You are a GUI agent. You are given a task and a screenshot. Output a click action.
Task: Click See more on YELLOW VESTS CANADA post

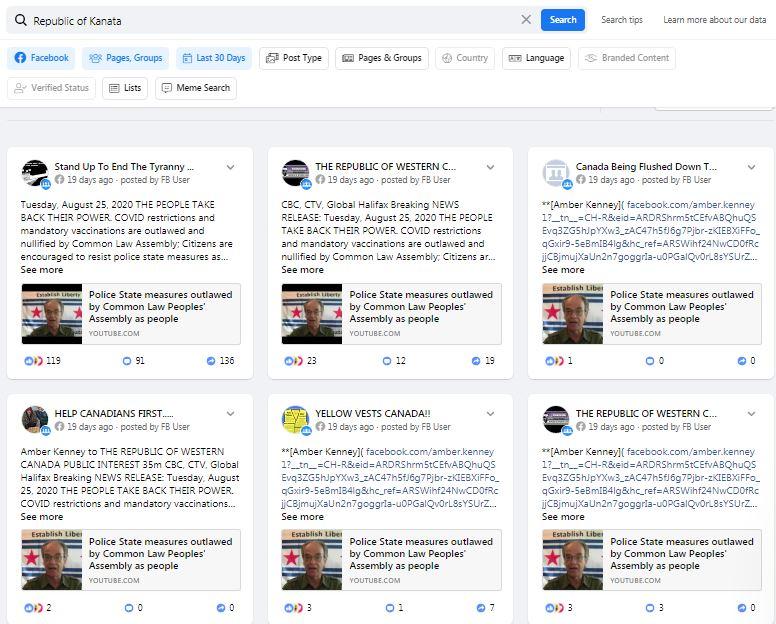tap(302, 517)
